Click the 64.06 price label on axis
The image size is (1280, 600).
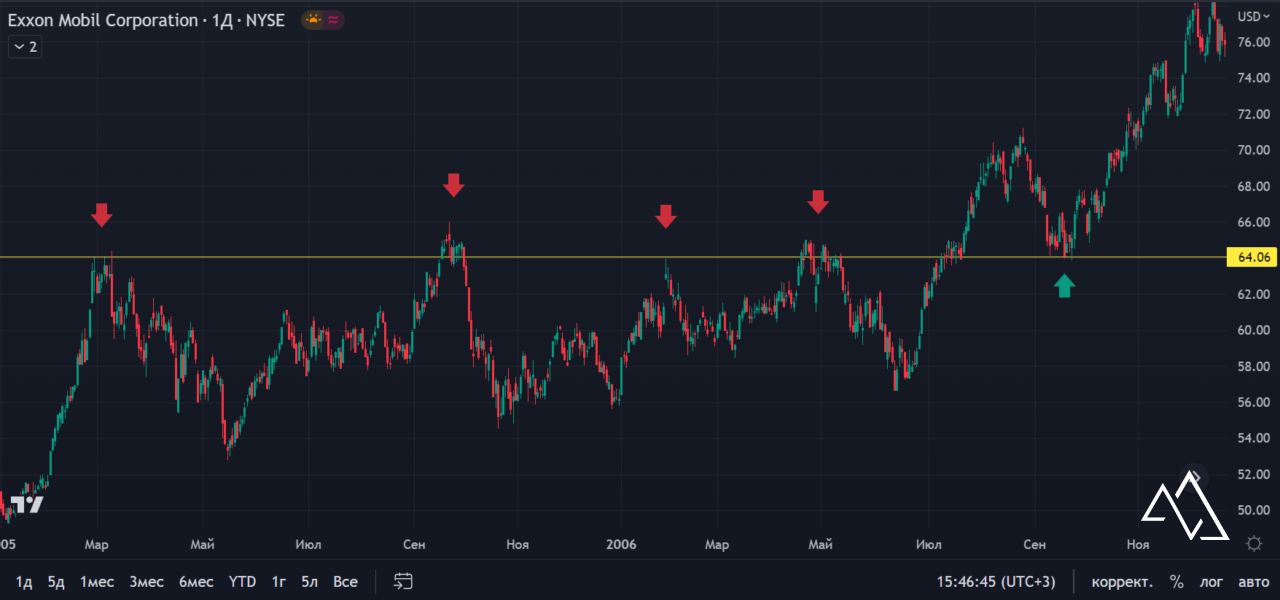click(1254, 257)
